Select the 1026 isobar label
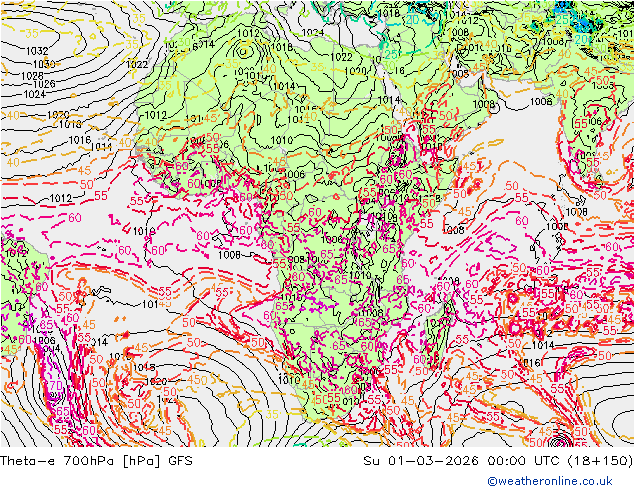 (x=44, y=84)
